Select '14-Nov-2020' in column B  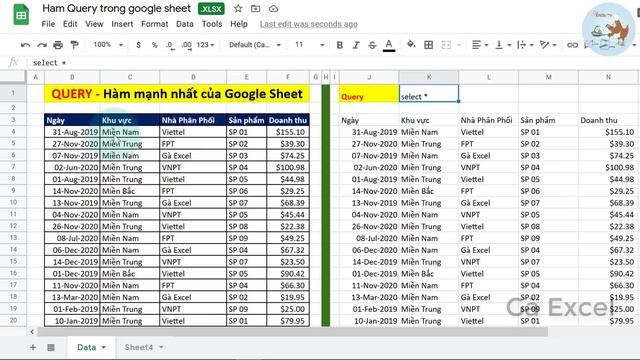[72, 191]
